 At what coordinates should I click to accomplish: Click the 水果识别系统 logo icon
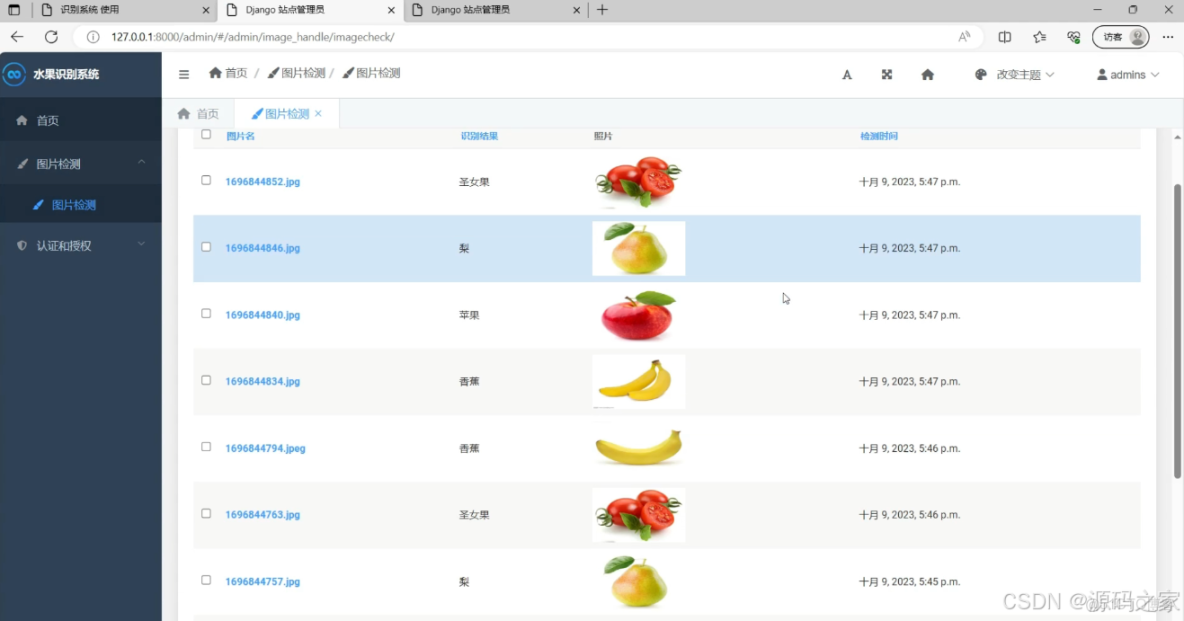click(x=14, y=73)
